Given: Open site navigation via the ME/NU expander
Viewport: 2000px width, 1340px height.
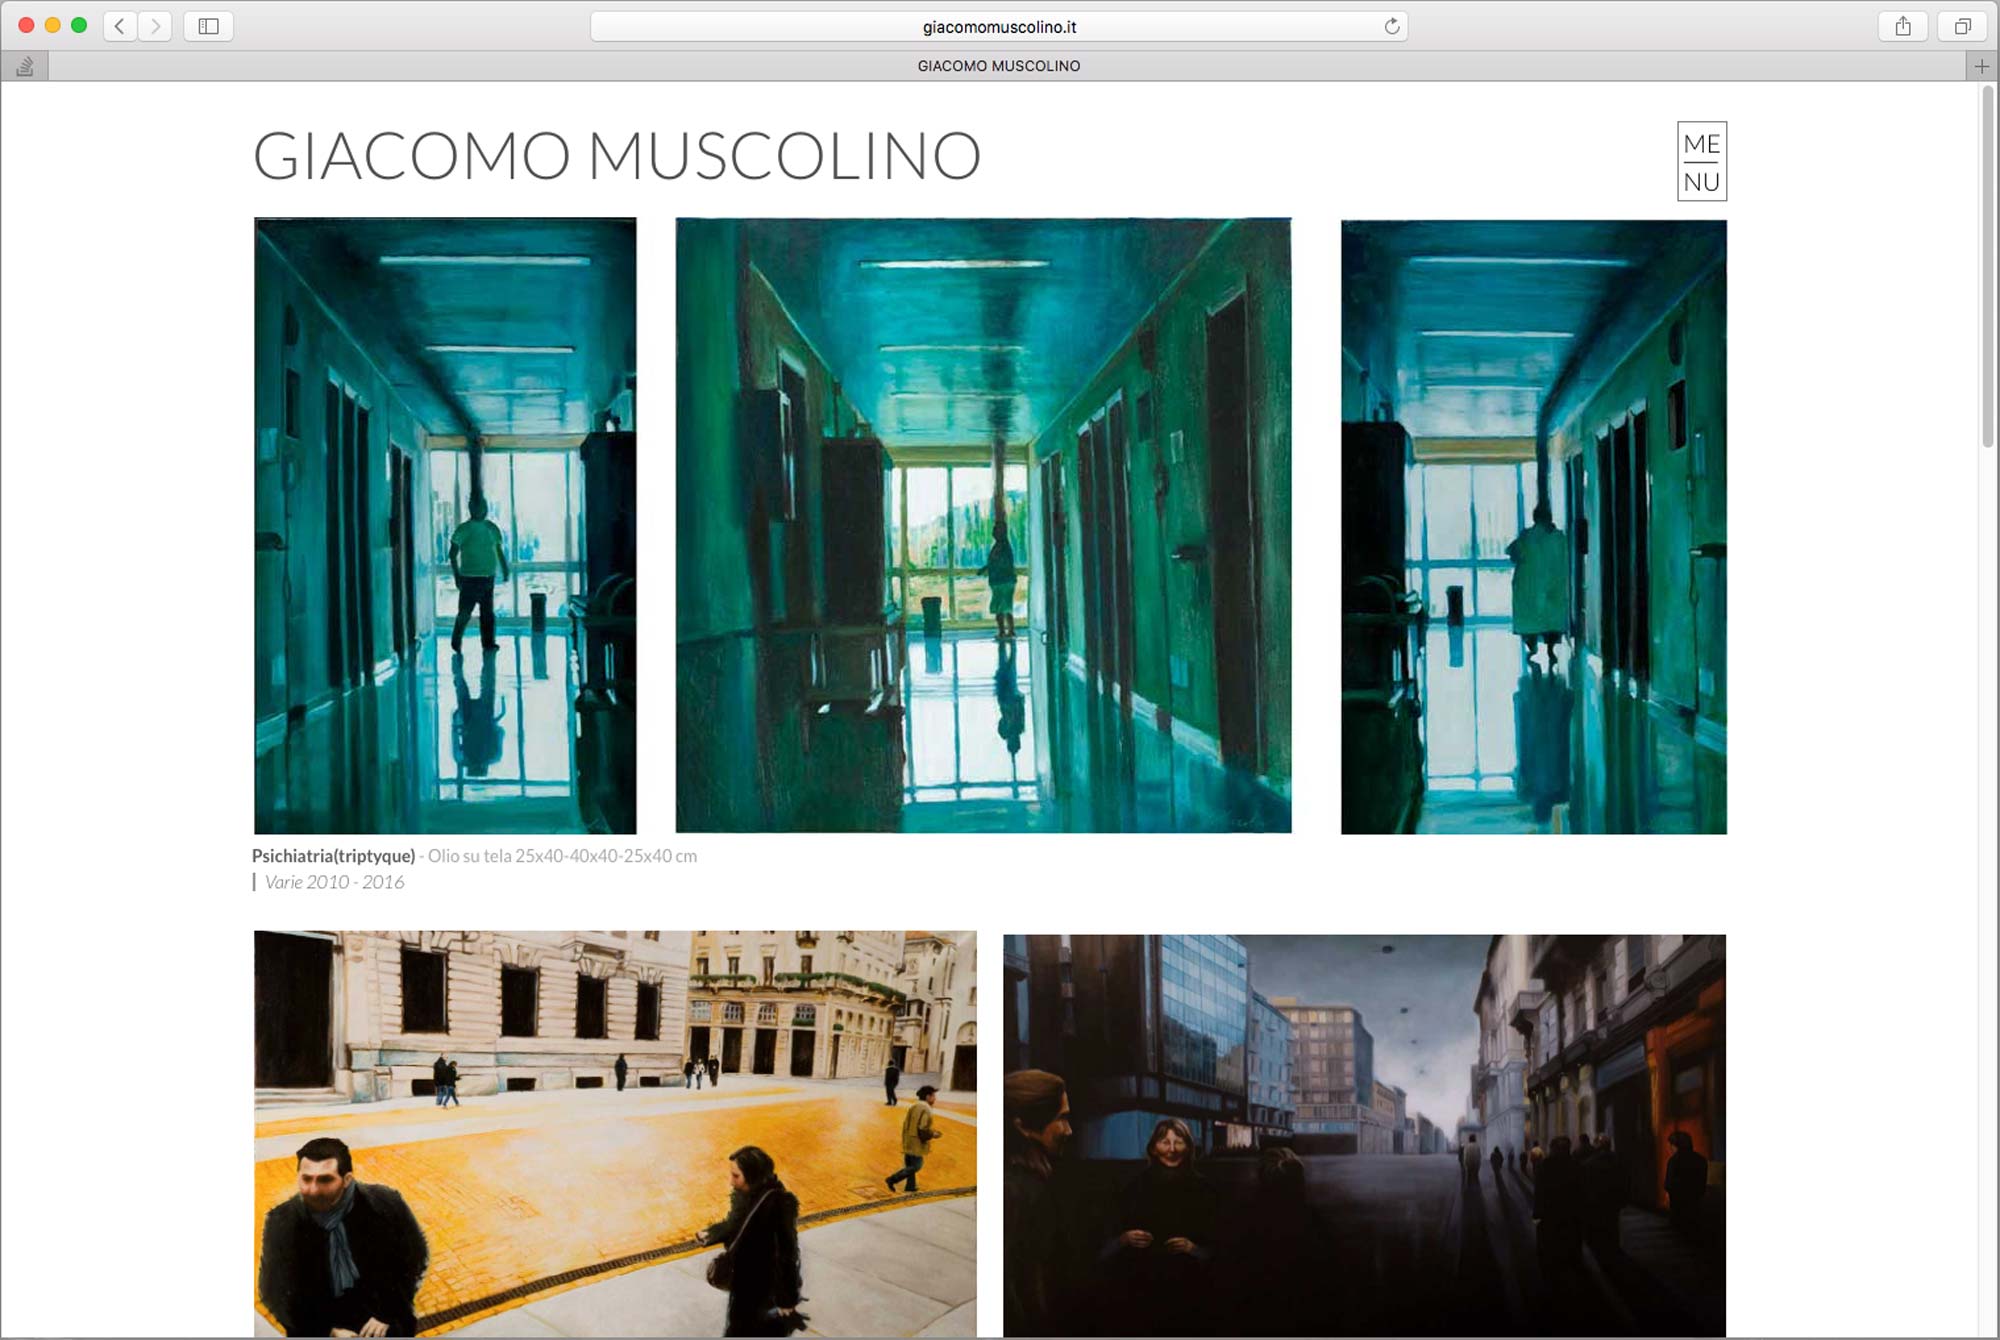Looking at the screenshot, I should point(1700,162).
